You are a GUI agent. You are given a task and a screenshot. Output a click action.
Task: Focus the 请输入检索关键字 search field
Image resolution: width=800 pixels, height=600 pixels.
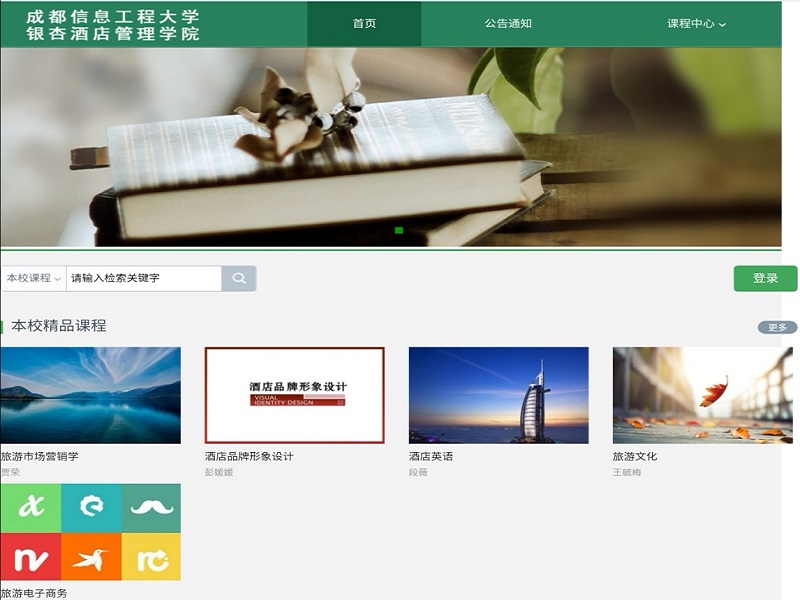[x=143, y=278]
